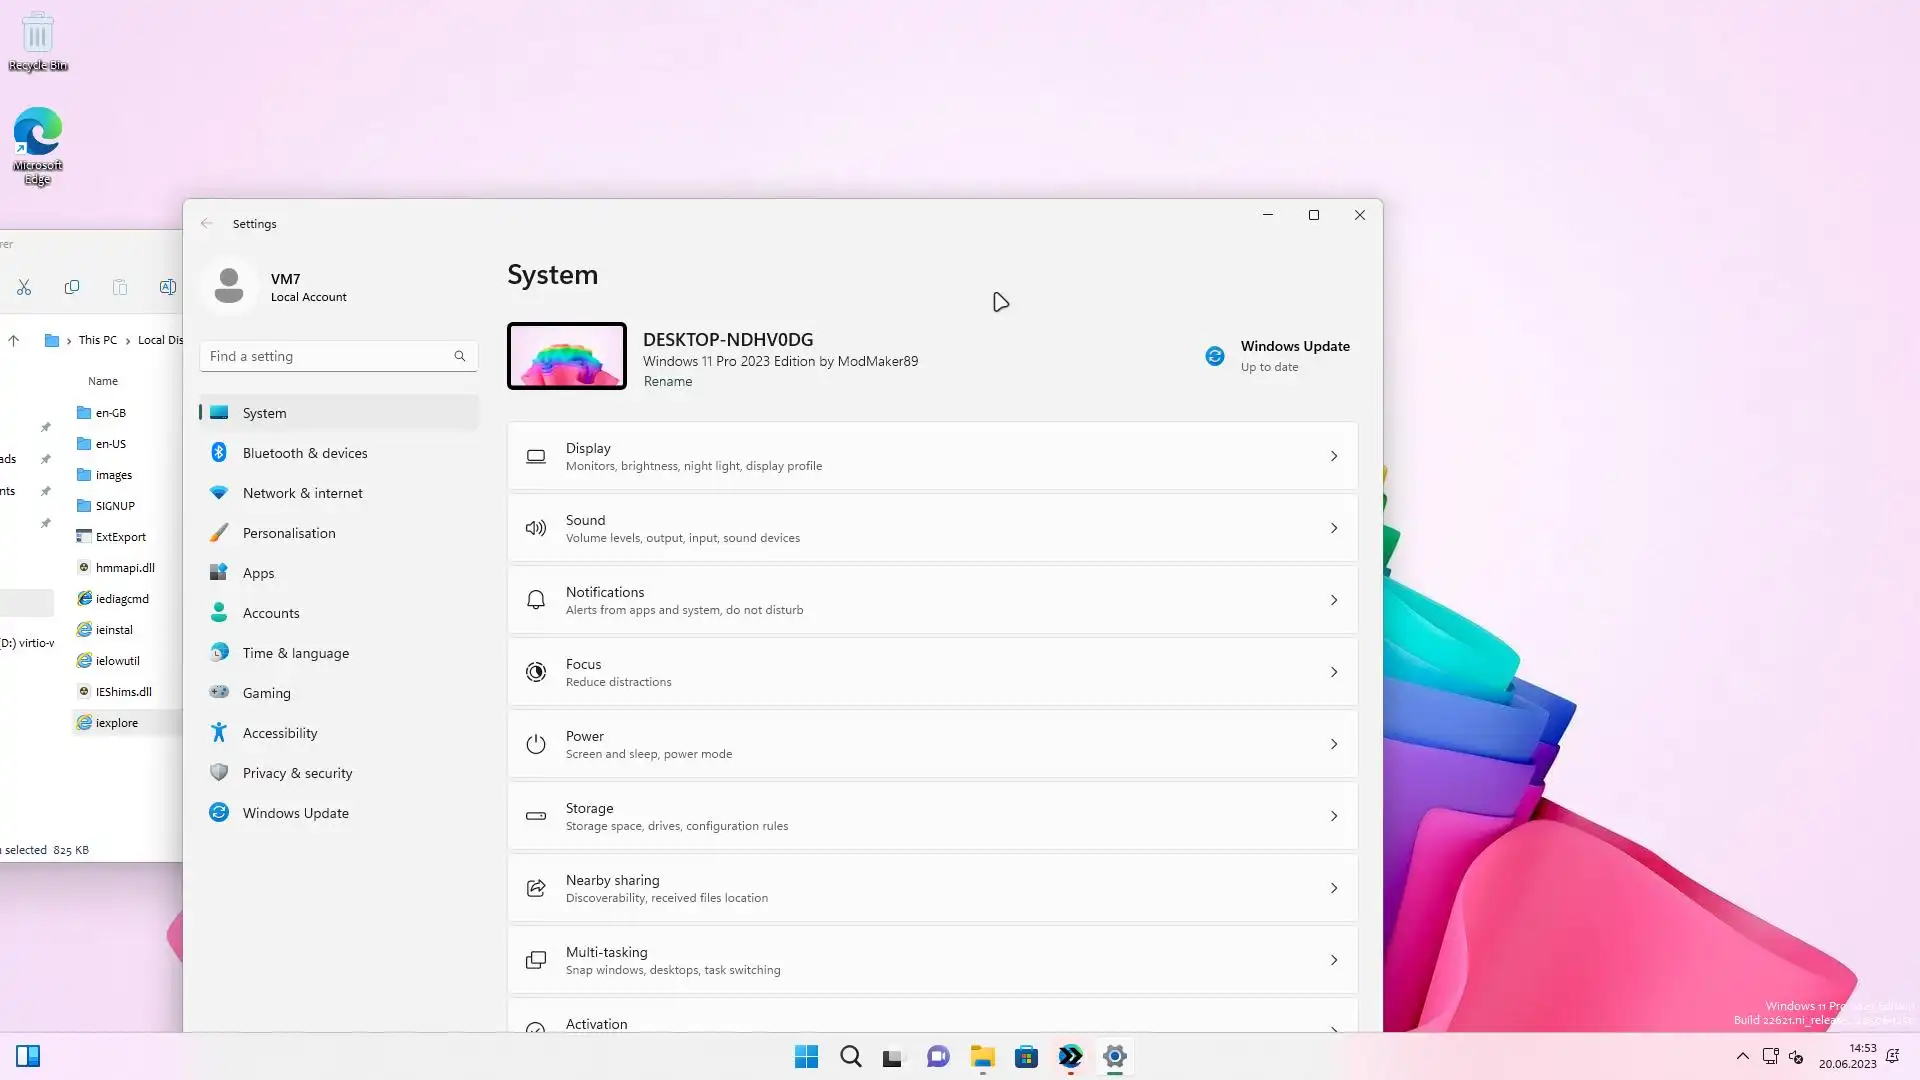Select Time & language menu item

(295, 653)
